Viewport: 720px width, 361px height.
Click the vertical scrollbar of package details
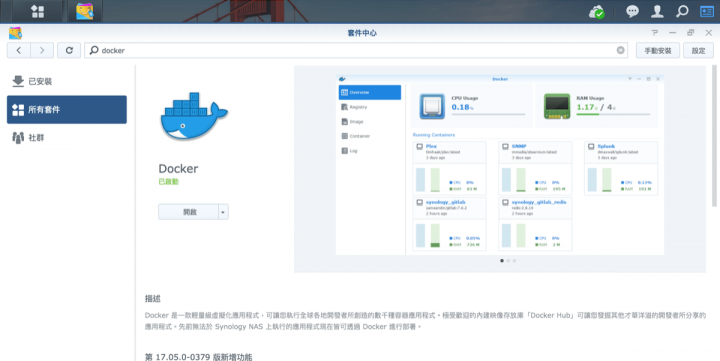click(714, 135)
